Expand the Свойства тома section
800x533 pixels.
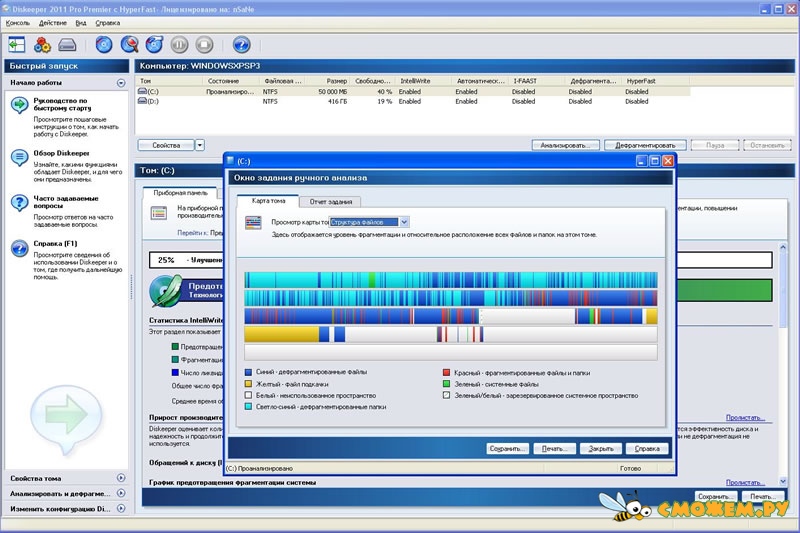(x=121, y=478)
